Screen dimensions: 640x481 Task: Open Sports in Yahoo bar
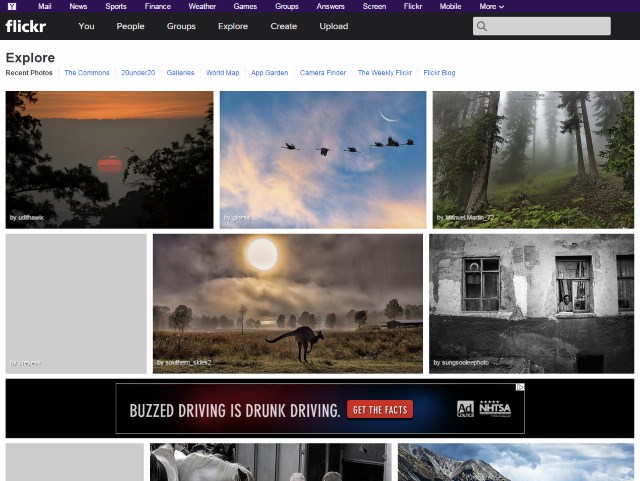pyautogui.click(x=116, y=7)
